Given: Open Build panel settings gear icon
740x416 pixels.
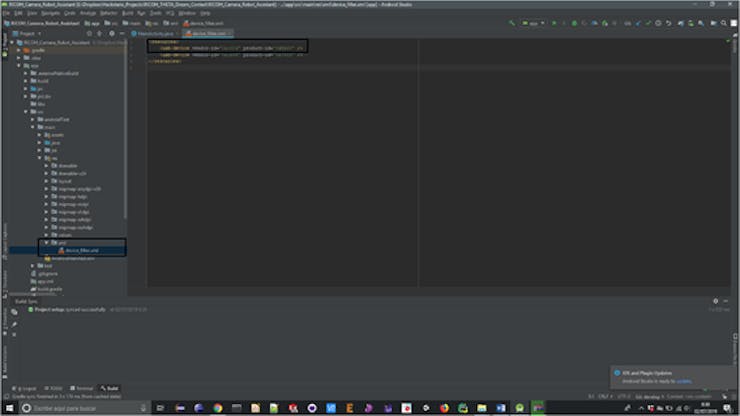Looking at the screenshot, I should coord(715,301).
